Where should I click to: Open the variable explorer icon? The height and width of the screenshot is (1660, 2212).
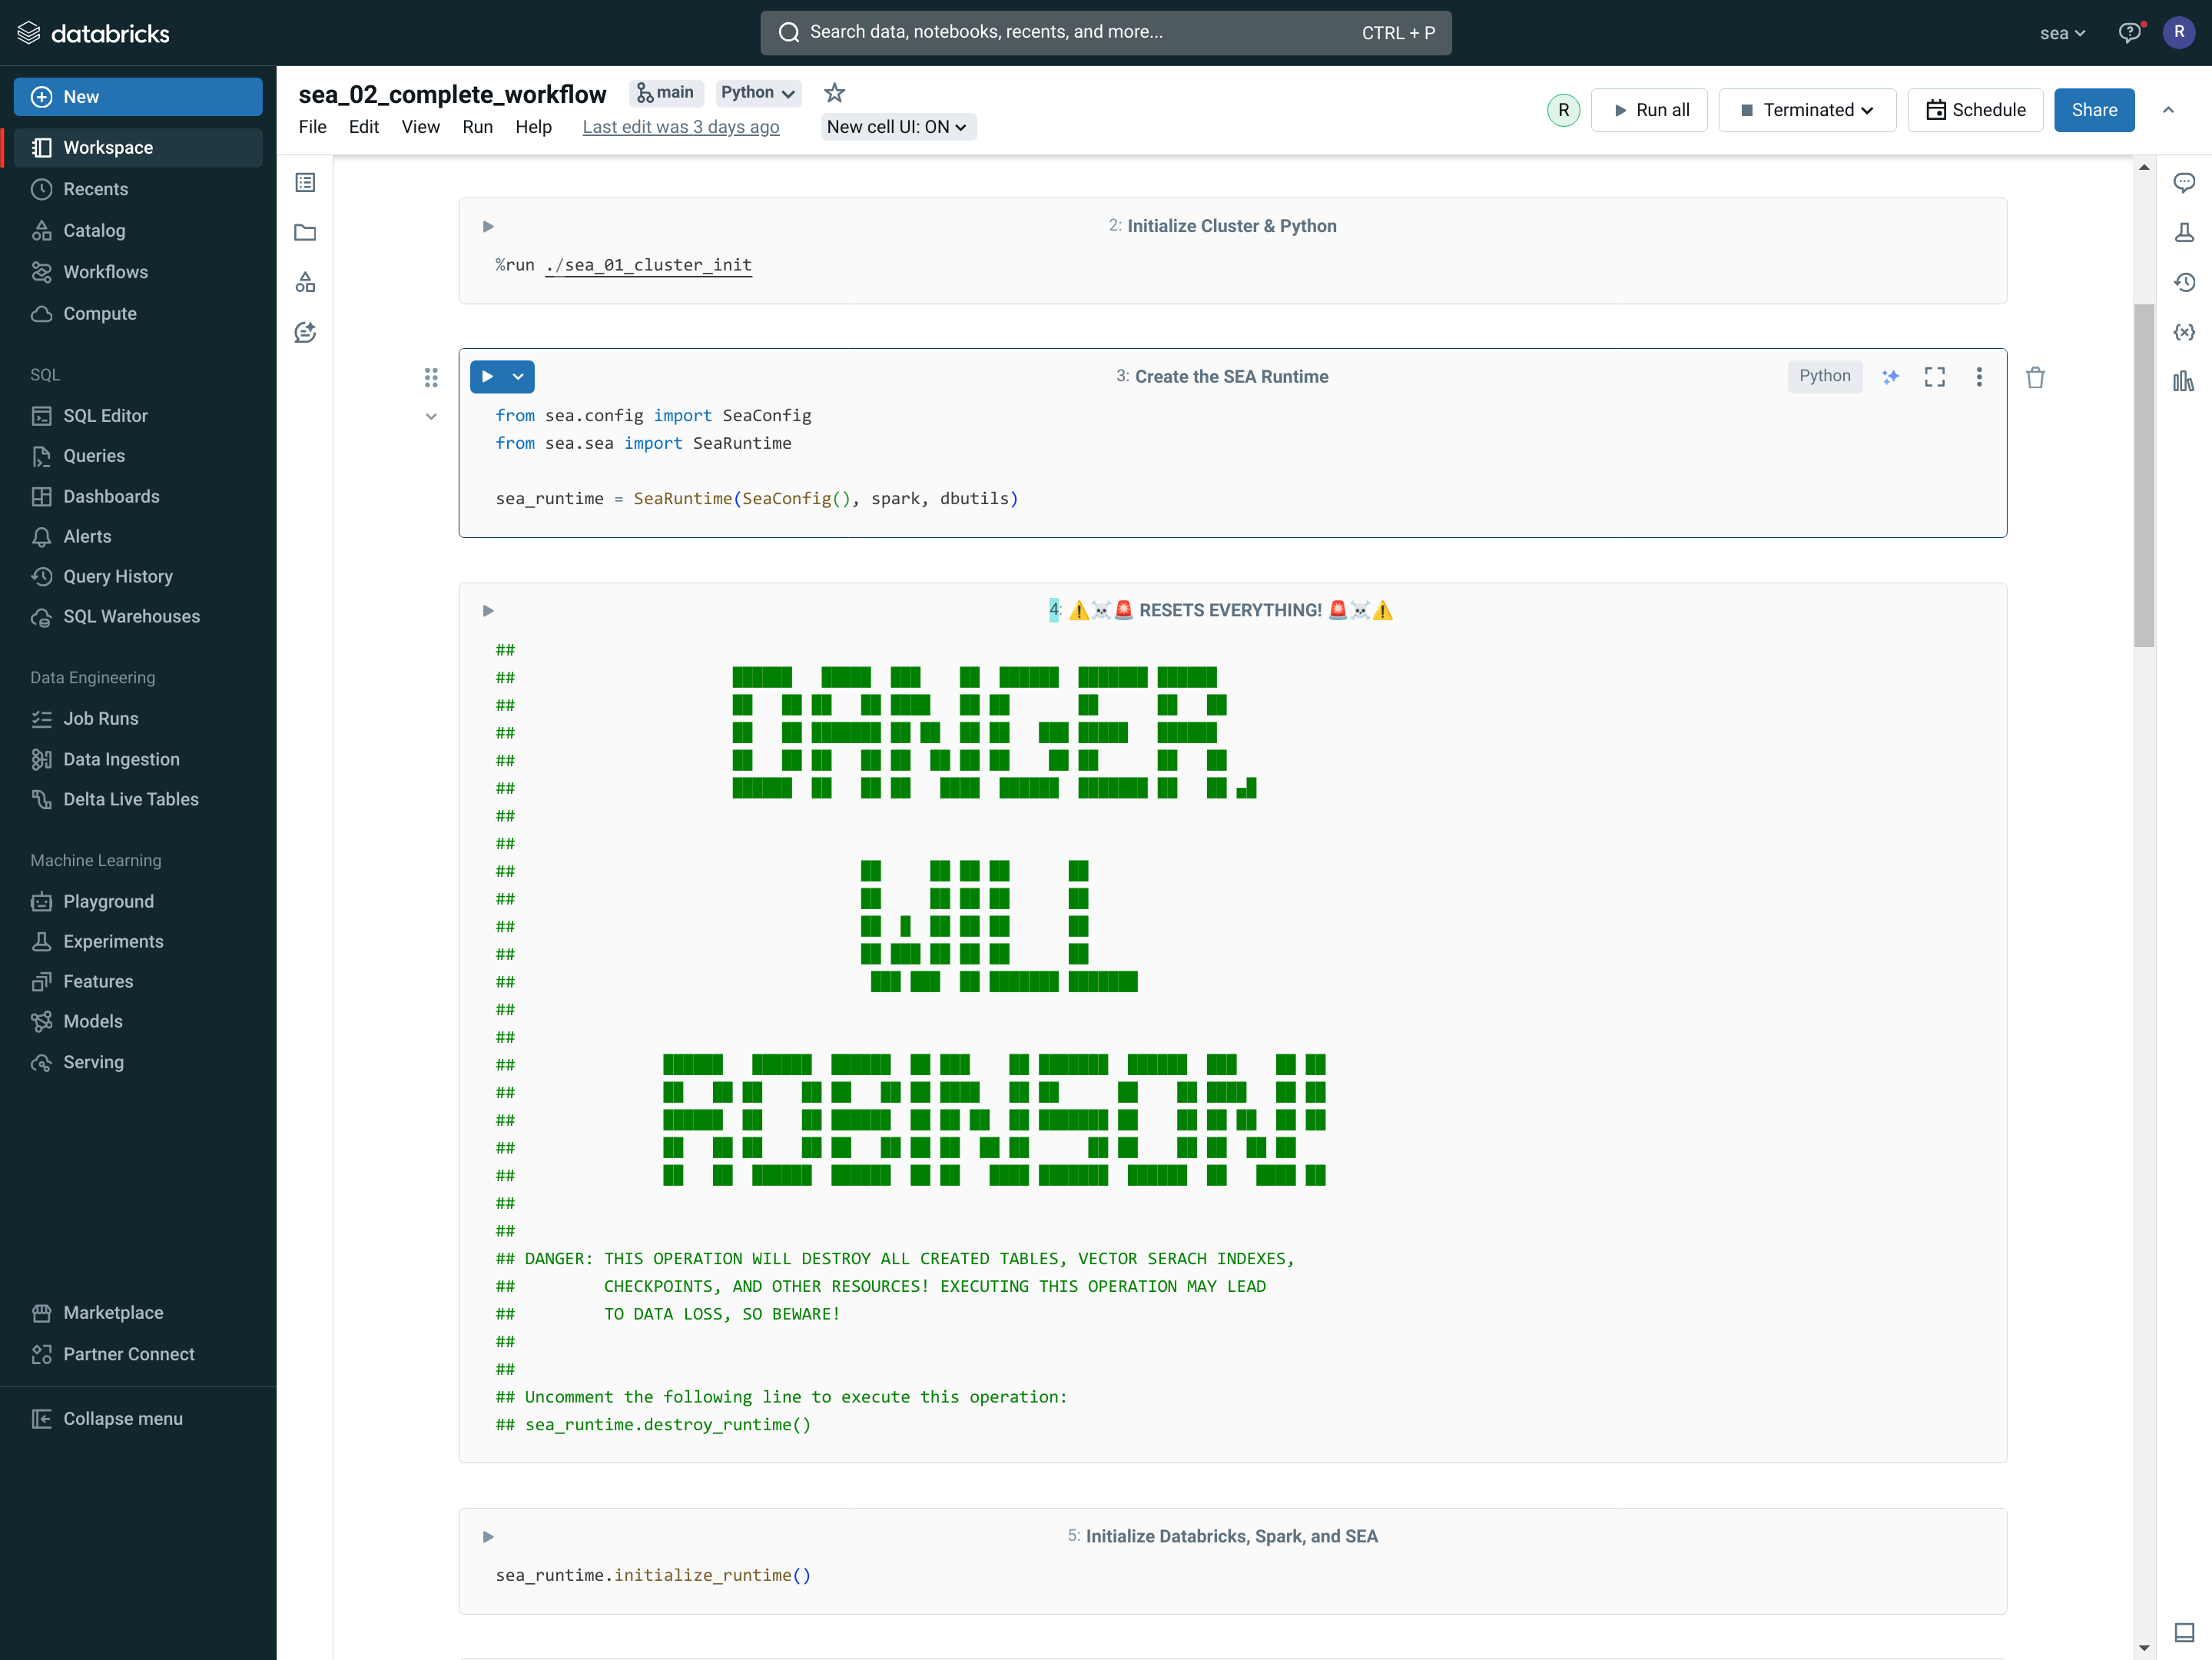coord(2184,332)
